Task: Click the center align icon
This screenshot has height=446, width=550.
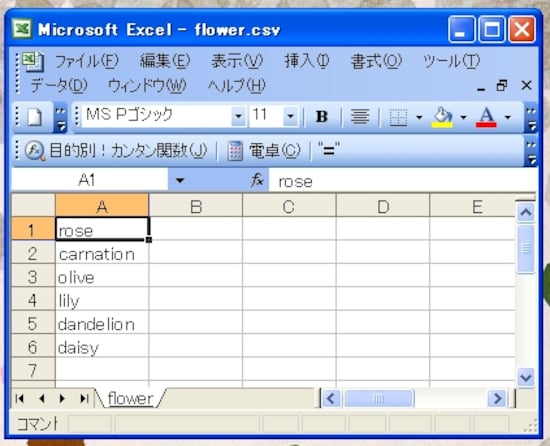Action: 360,116
